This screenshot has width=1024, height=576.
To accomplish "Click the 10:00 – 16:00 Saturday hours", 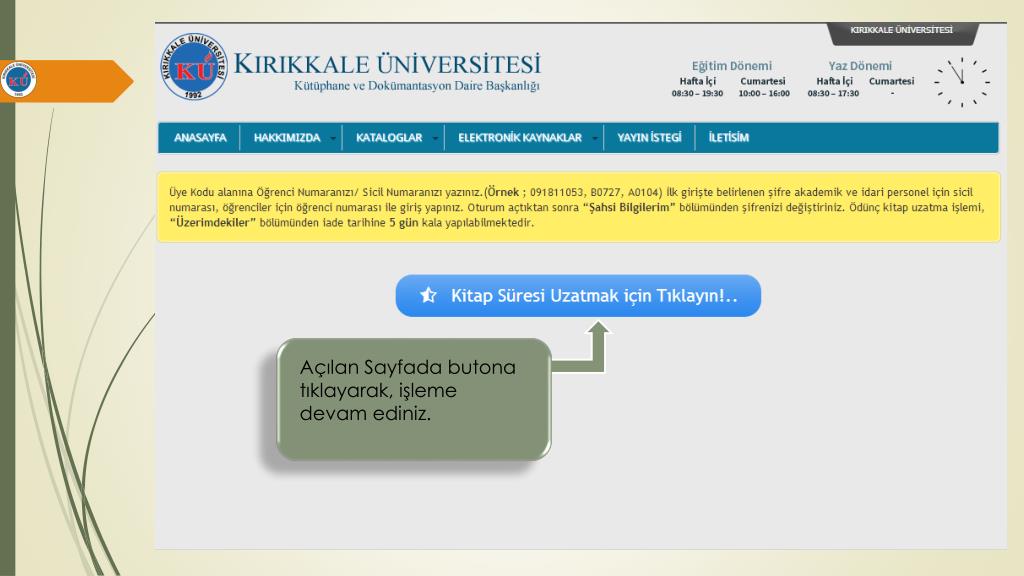I will pos(764,93).
